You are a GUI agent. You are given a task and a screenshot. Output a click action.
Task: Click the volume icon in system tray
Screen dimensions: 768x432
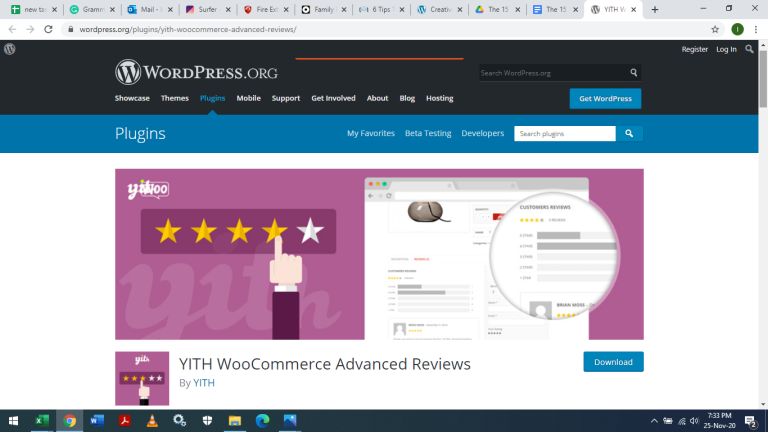[x=694, y=421]
